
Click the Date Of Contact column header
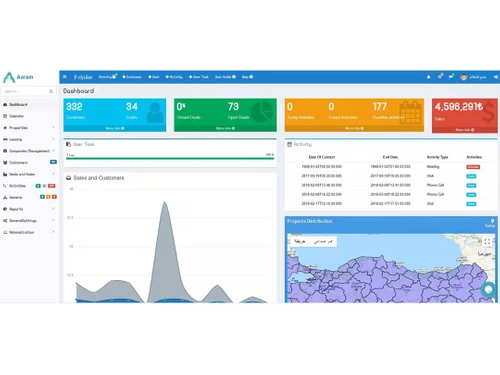[321, 157]
